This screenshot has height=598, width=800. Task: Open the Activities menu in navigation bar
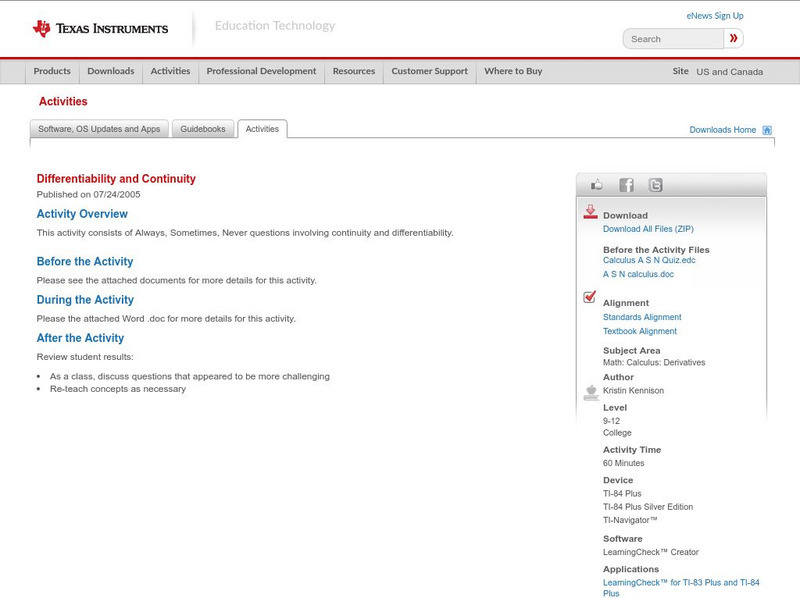[x=170, y=71]
